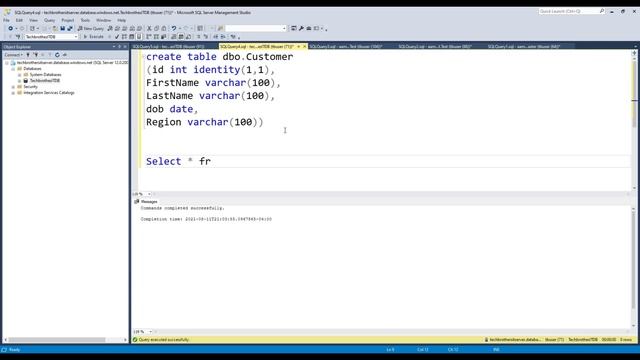The image size is (640, 360).
Task: Click the Cut icon in toolbar
Action: (x=149, y=28)
